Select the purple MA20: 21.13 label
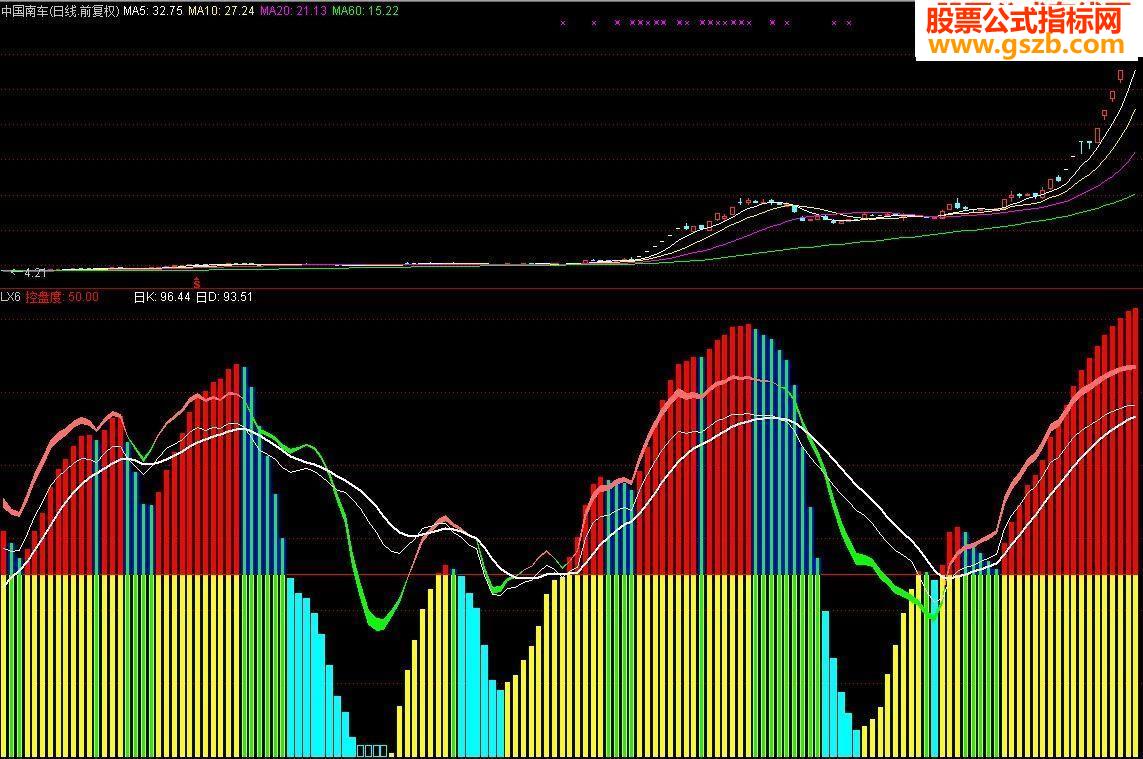1143x759 pixels. click(x=293, y=11)
